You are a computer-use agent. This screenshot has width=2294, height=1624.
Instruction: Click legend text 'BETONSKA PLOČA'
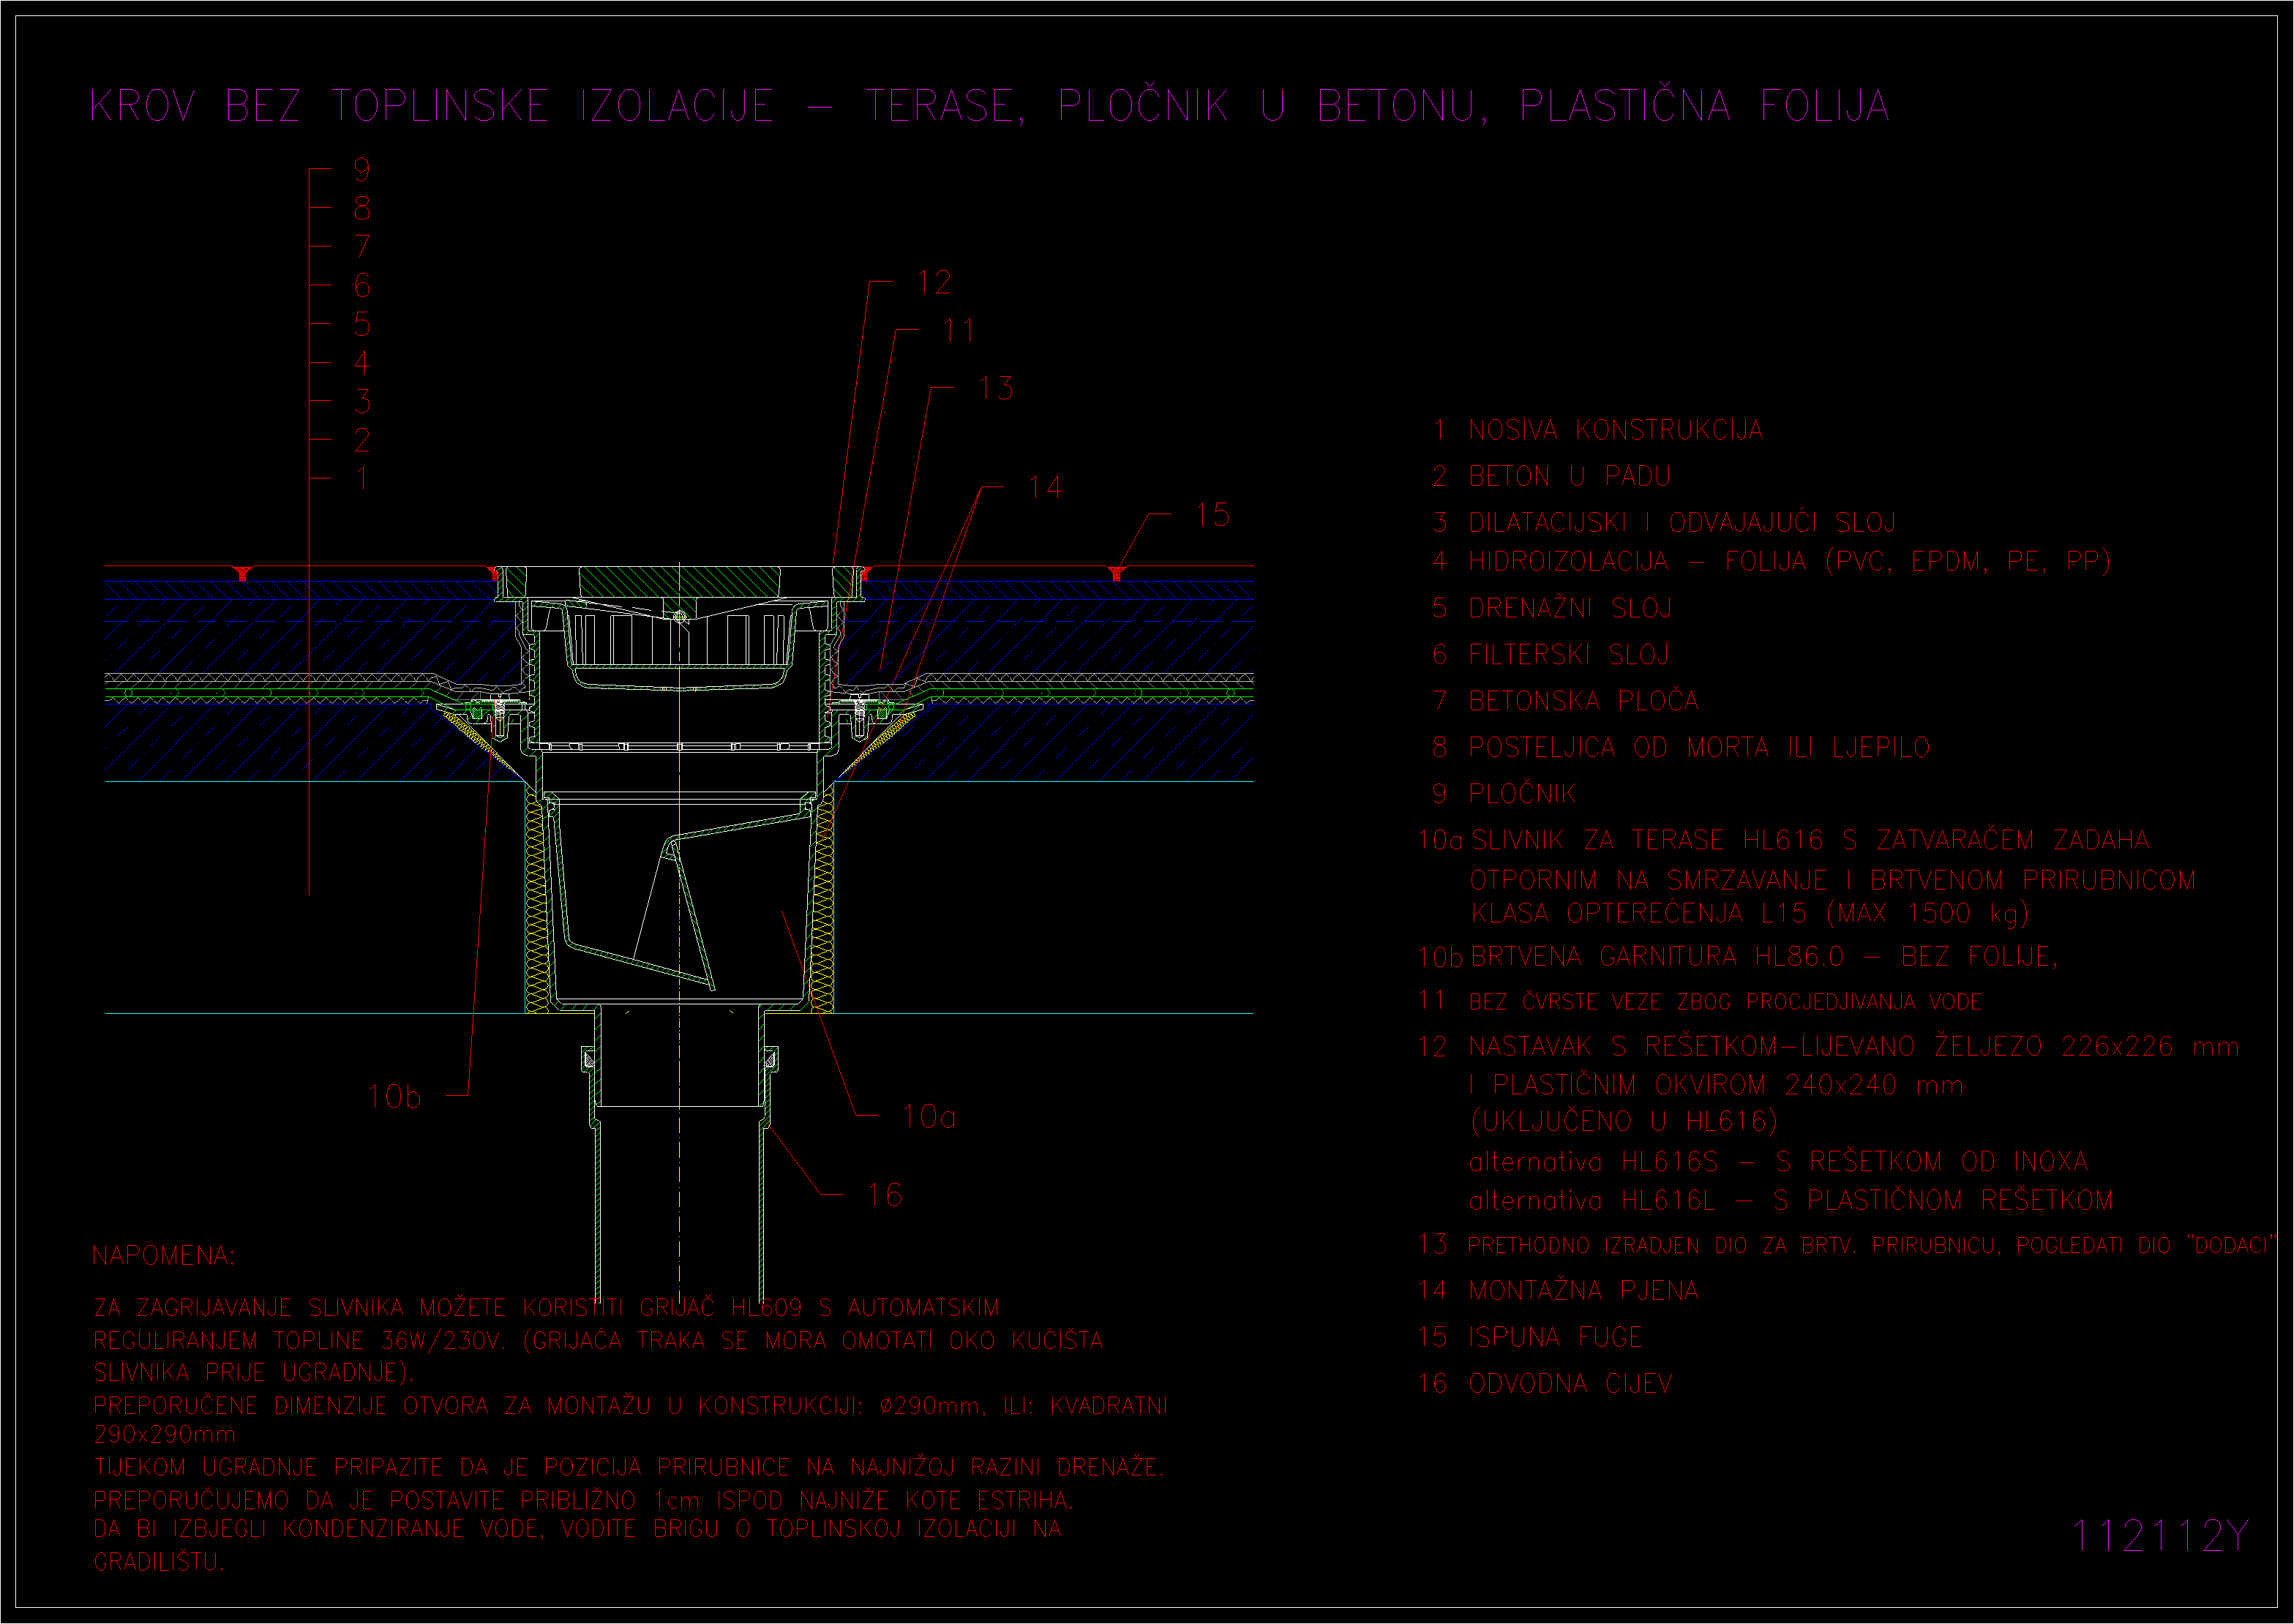tap(1583, 700)
